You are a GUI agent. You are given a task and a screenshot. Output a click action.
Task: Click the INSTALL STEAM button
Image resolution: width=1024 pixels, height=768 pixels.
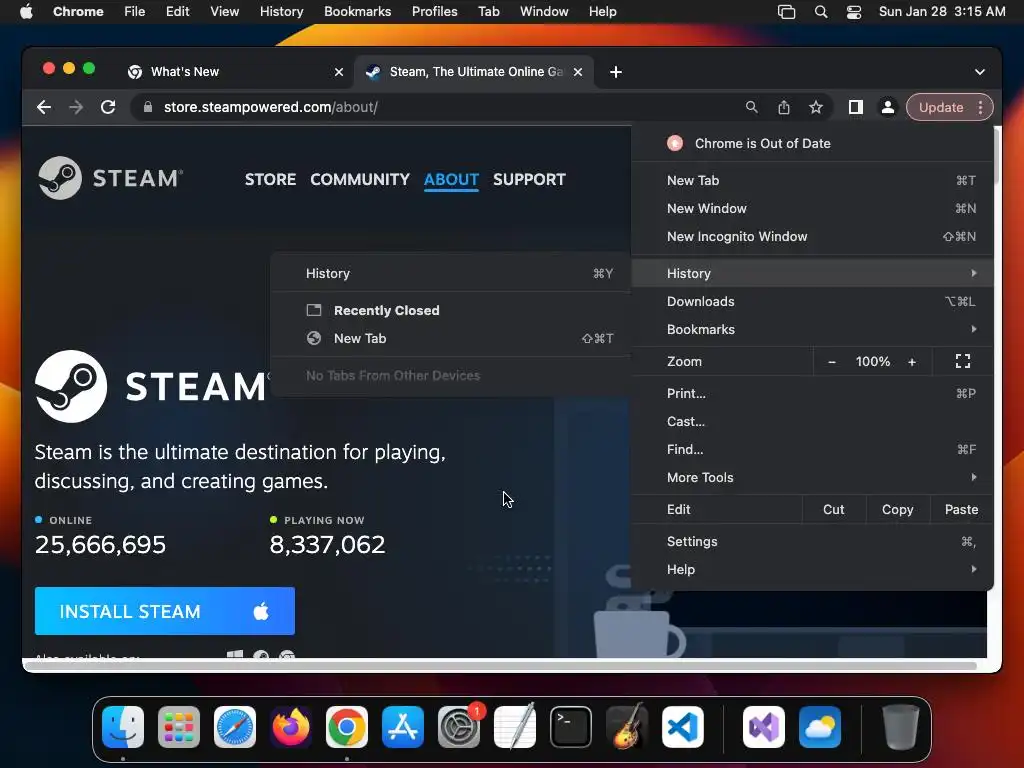165,611
